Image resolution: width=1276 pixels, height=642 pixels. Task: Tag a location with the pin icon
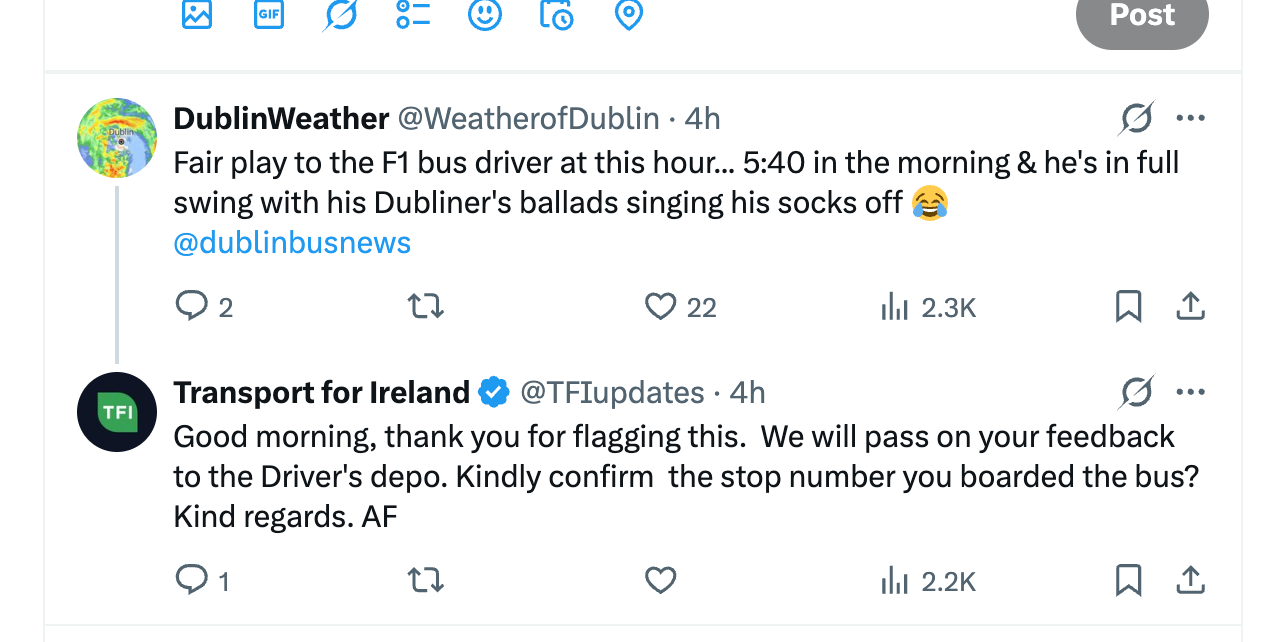(x=628, y=14)
